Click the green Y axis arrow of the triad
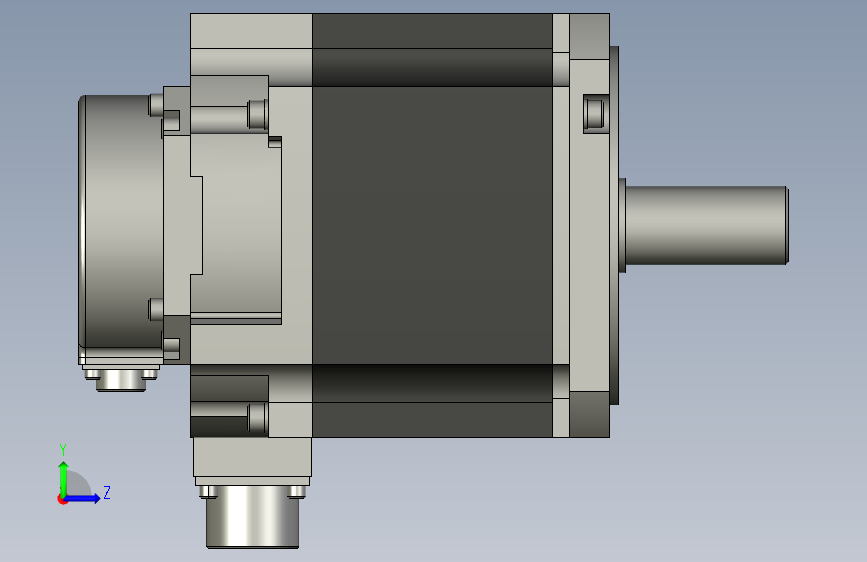The height and width of the screenshot is (562, 867). point(63,478)
